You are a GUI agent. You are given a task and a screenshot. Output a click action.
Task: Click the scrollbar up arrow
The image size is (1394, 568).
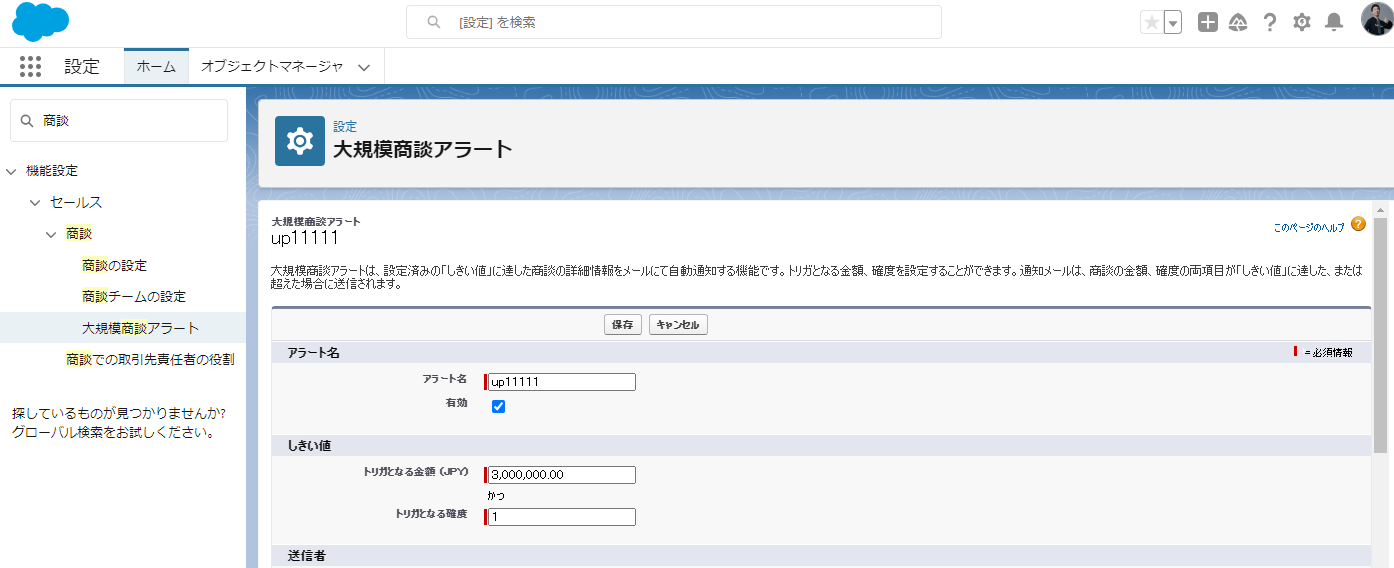(x=1381, y=211)
